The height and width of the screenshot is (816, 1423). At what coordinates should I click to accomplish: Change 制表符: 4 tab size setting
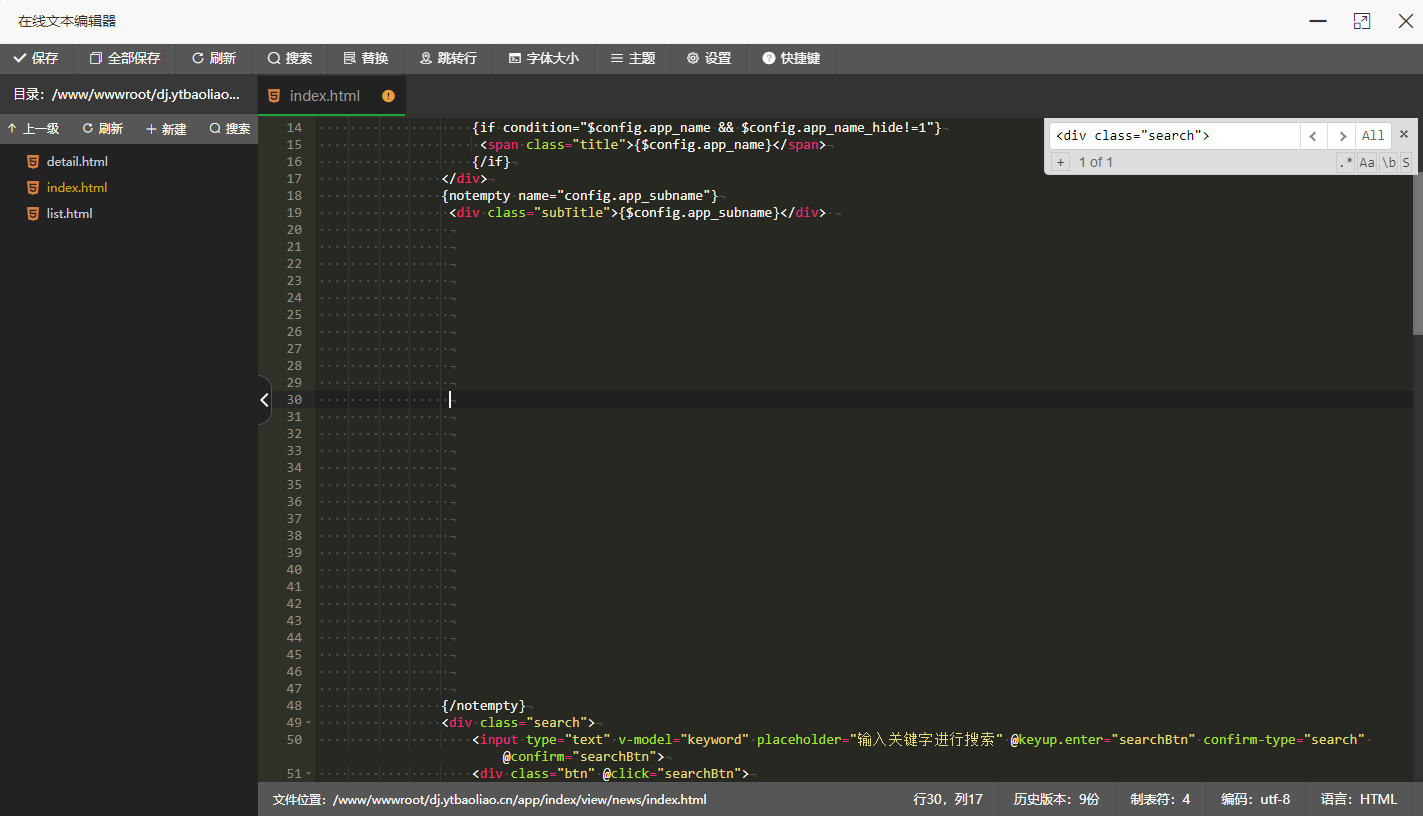pyautogui.click(x=1160, y=799)
